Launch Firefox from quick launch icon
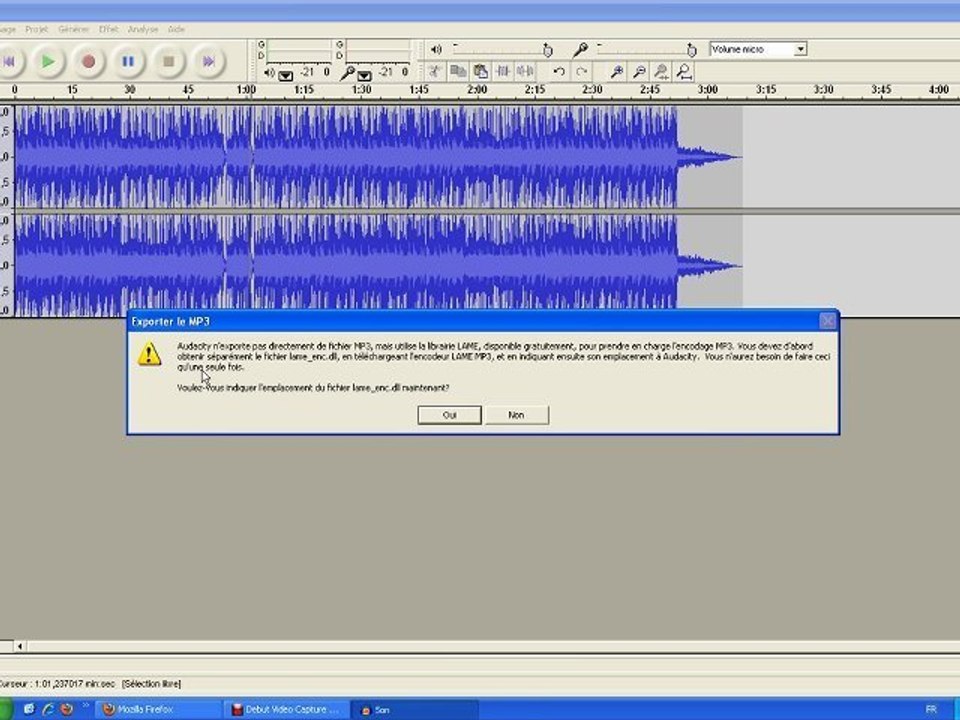This screenshot has height=720, width=960. (66, 710)
